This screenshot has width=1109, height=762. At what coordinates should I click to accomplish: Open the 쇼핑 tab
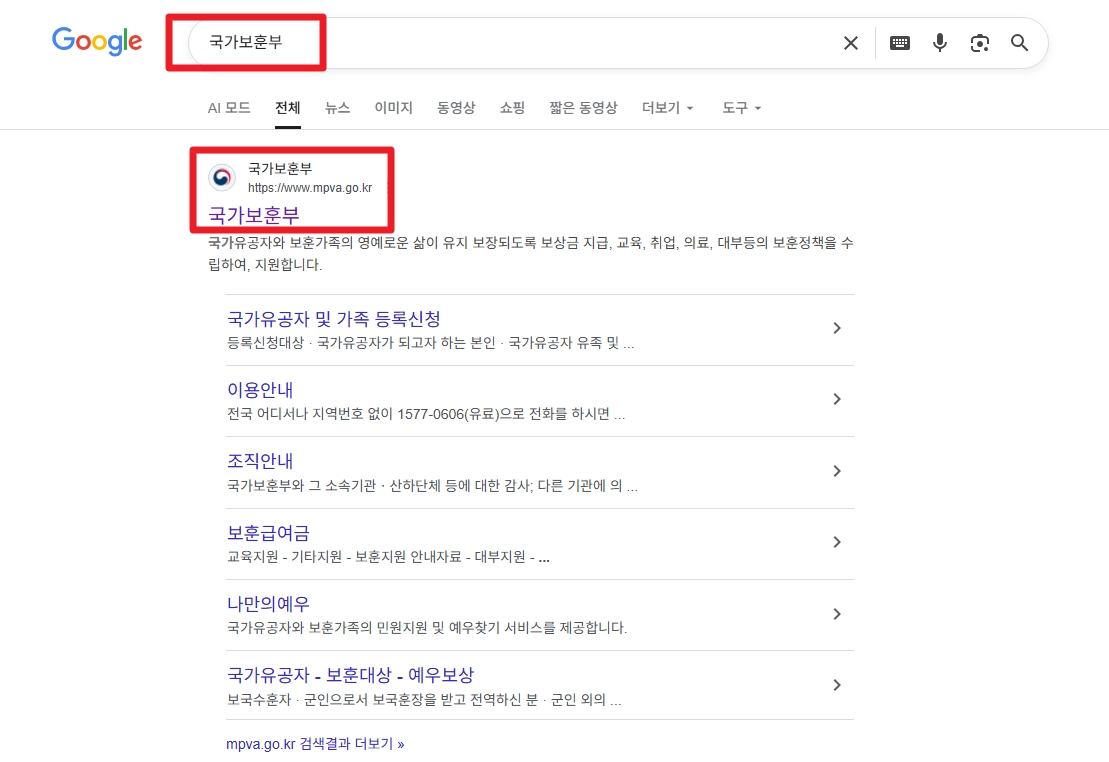511,108
